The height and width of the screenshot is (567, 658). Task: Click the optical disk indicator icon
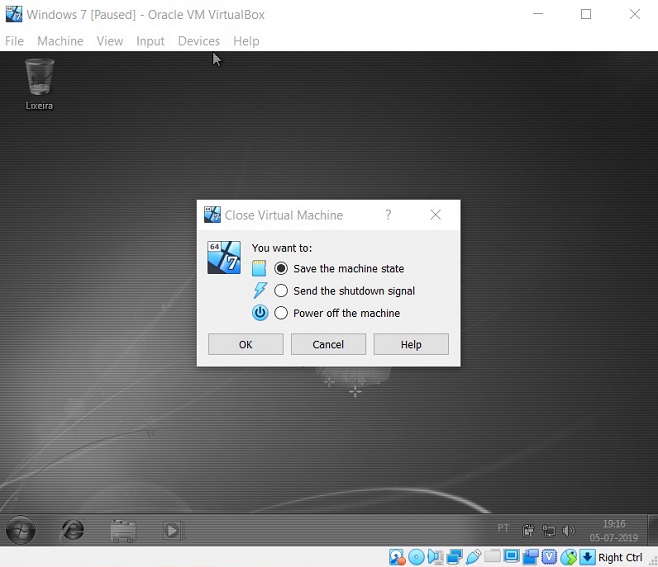click(416, 557)
